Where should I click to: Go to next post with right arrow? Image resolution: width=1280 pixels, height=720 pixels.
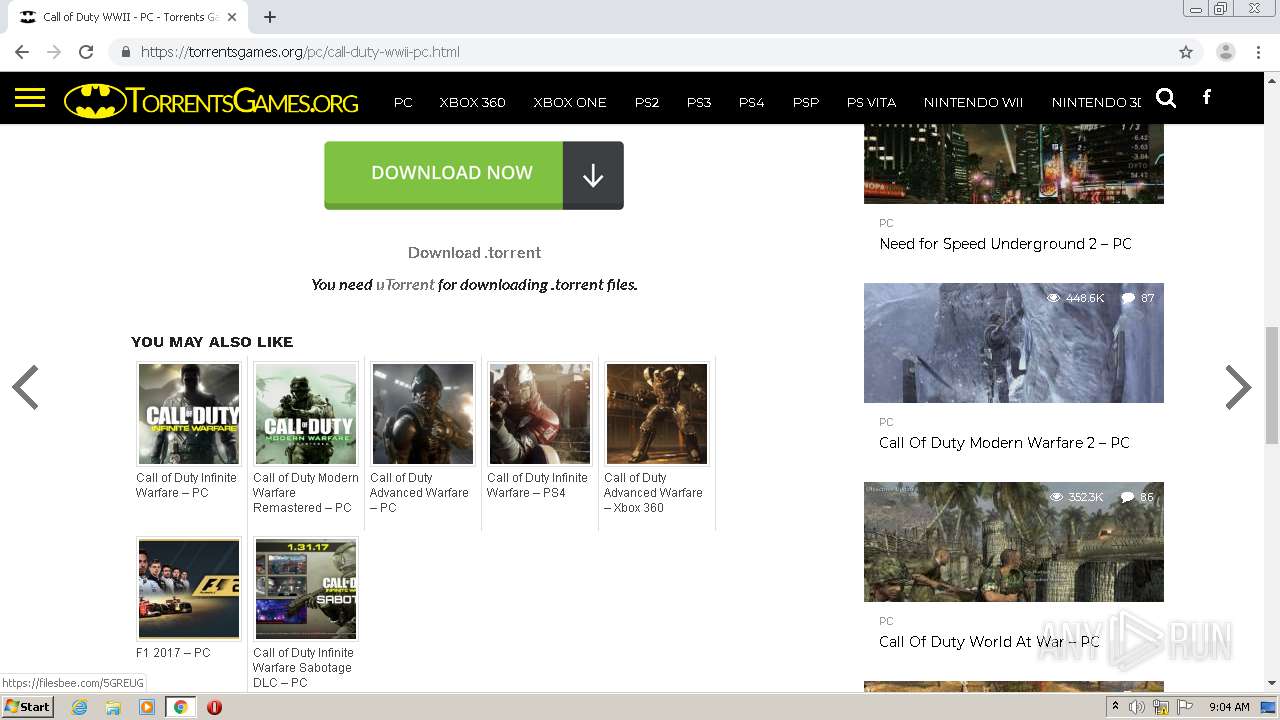pyautogui.click(x=1238, y=387)
